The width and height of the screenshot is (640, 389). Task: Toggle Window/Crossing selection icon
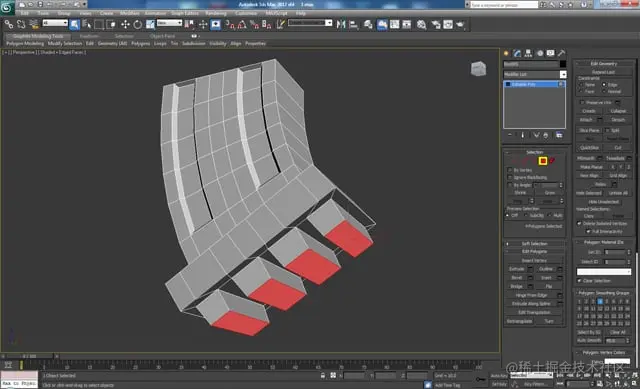tap(111, 24)
